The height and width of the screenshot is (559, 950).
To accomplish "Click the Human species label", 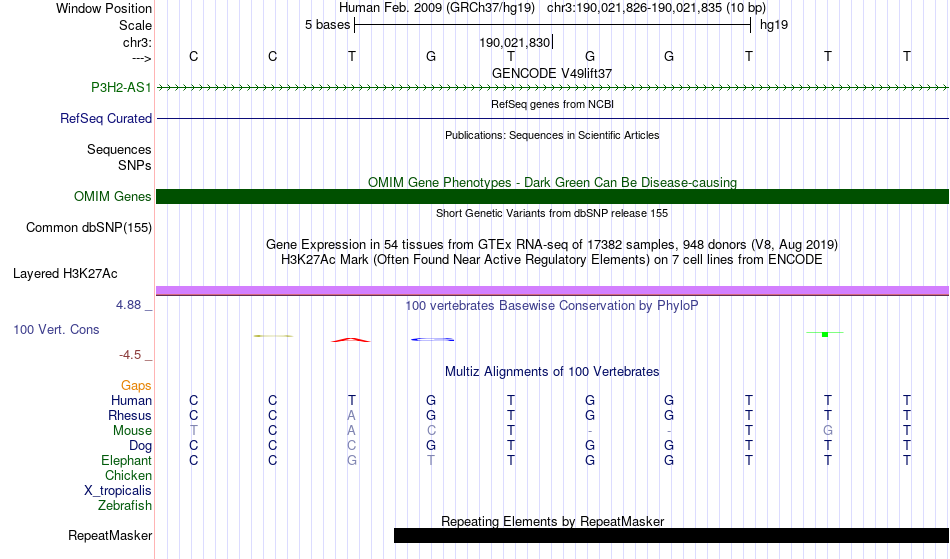I will 131,401.
